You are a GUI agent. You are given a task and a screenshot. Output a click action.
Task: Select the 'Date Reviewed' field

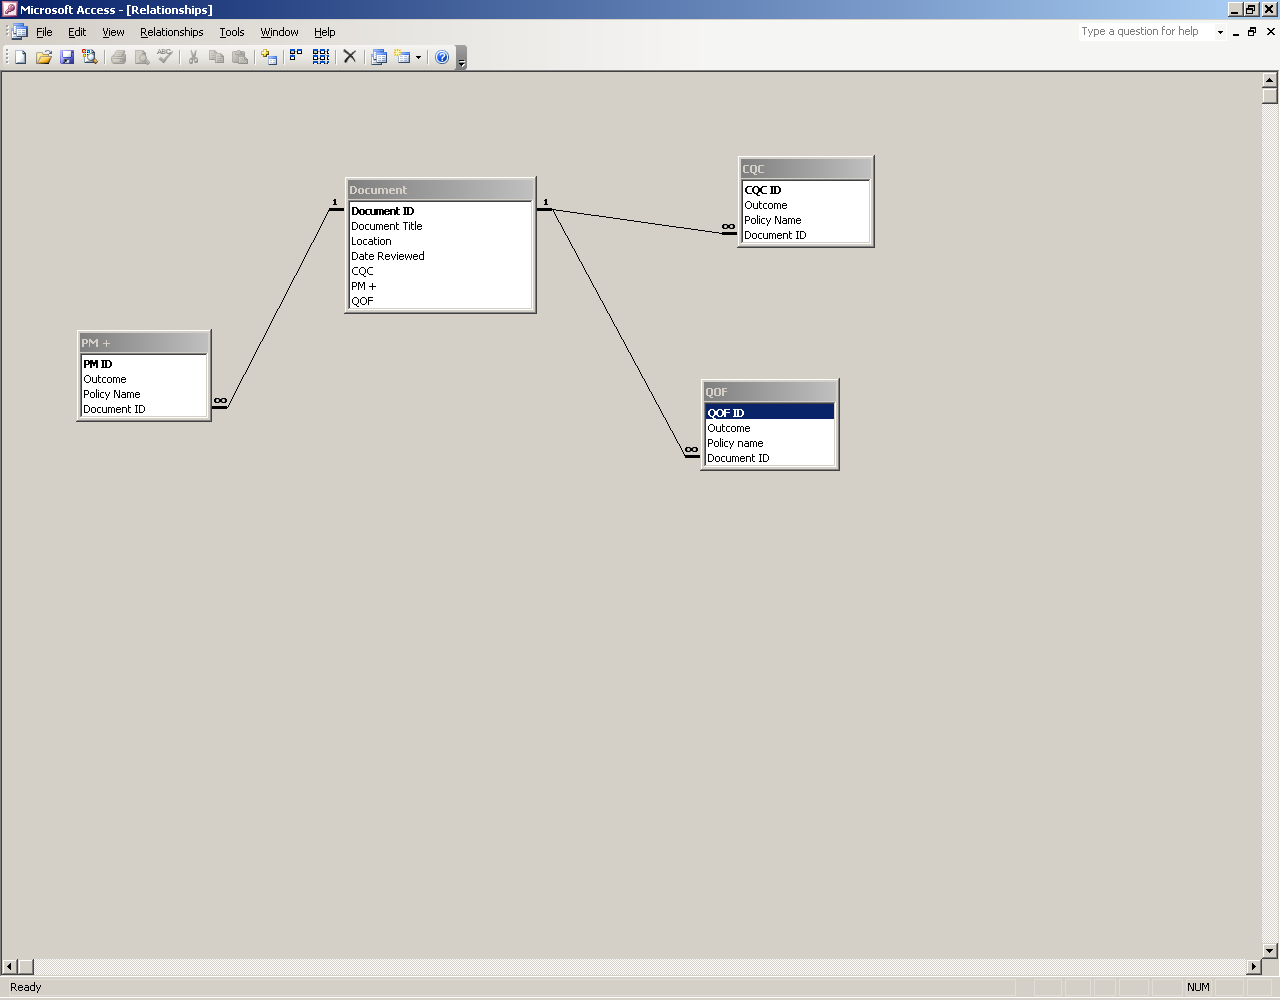click(x=440, y=256)
